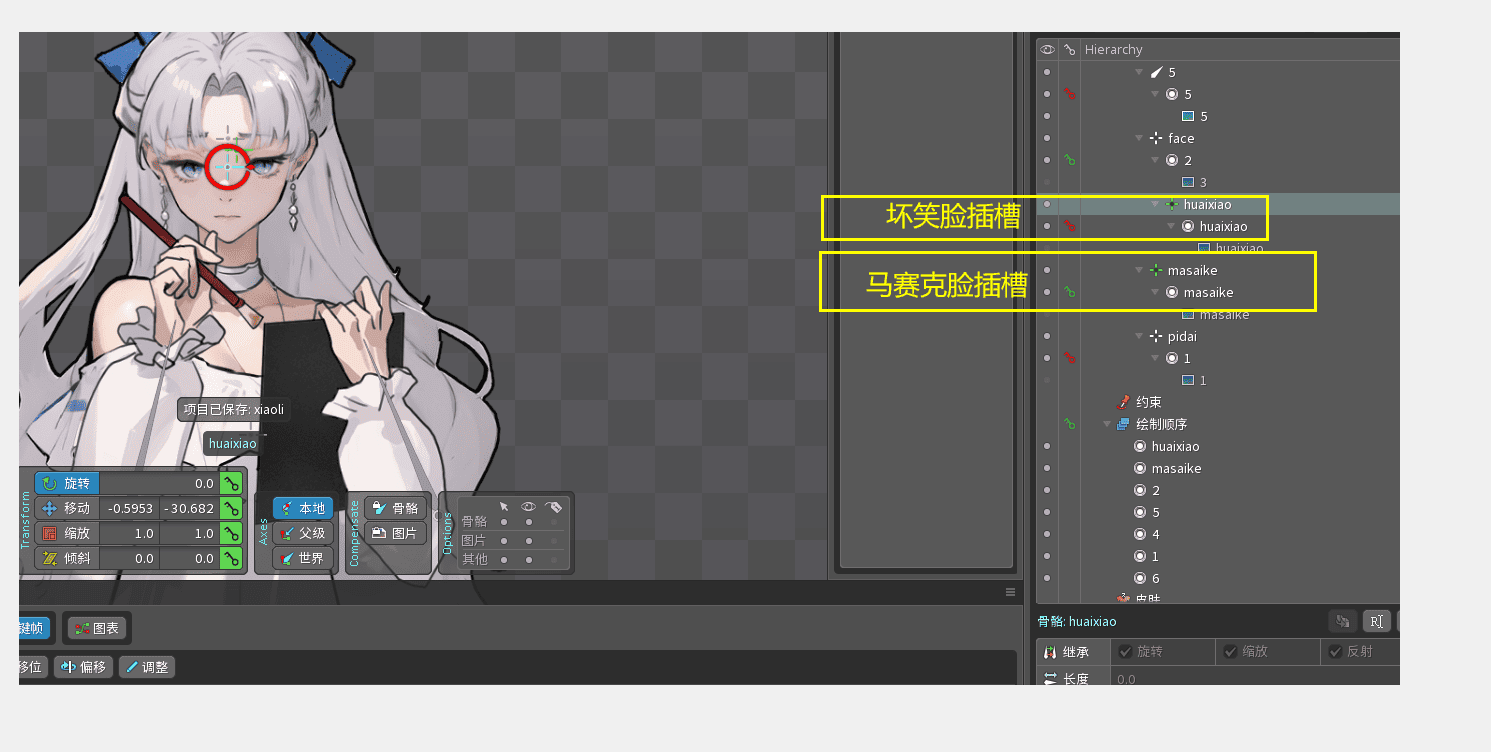Click the red key icon for huaixiao slot
Viewport: 1491px width, 752px height.
click(x=1070, y=227)
